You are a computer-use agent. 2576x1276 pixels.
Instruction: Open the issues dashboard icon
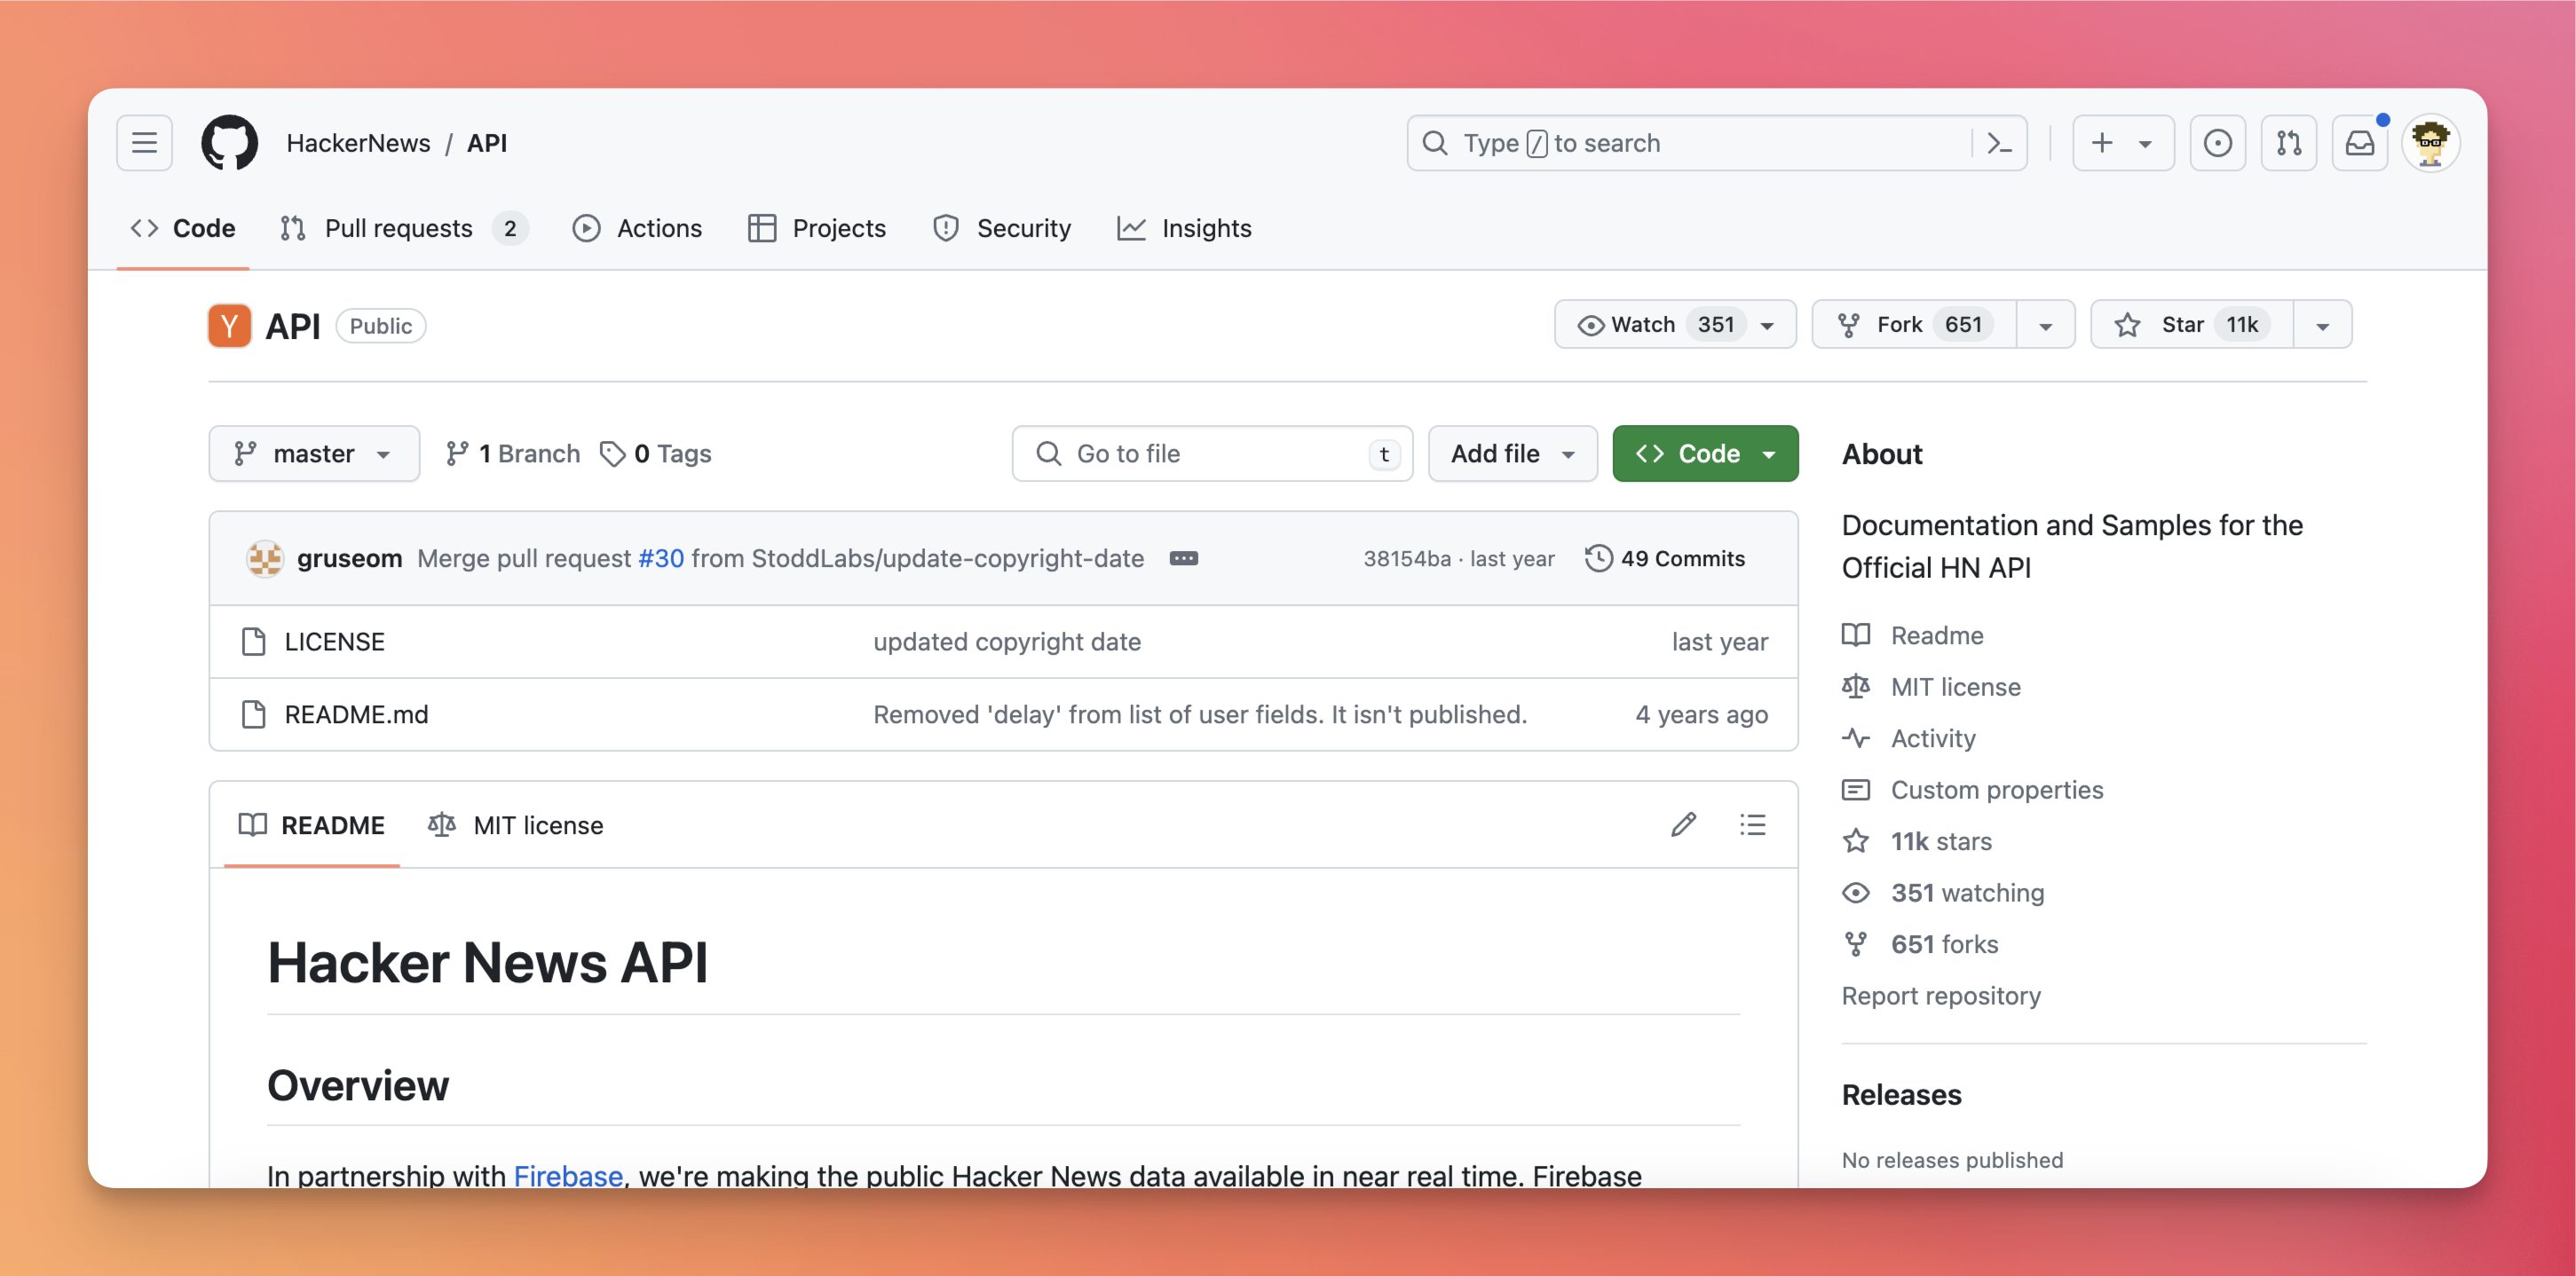pos(2218,142)
